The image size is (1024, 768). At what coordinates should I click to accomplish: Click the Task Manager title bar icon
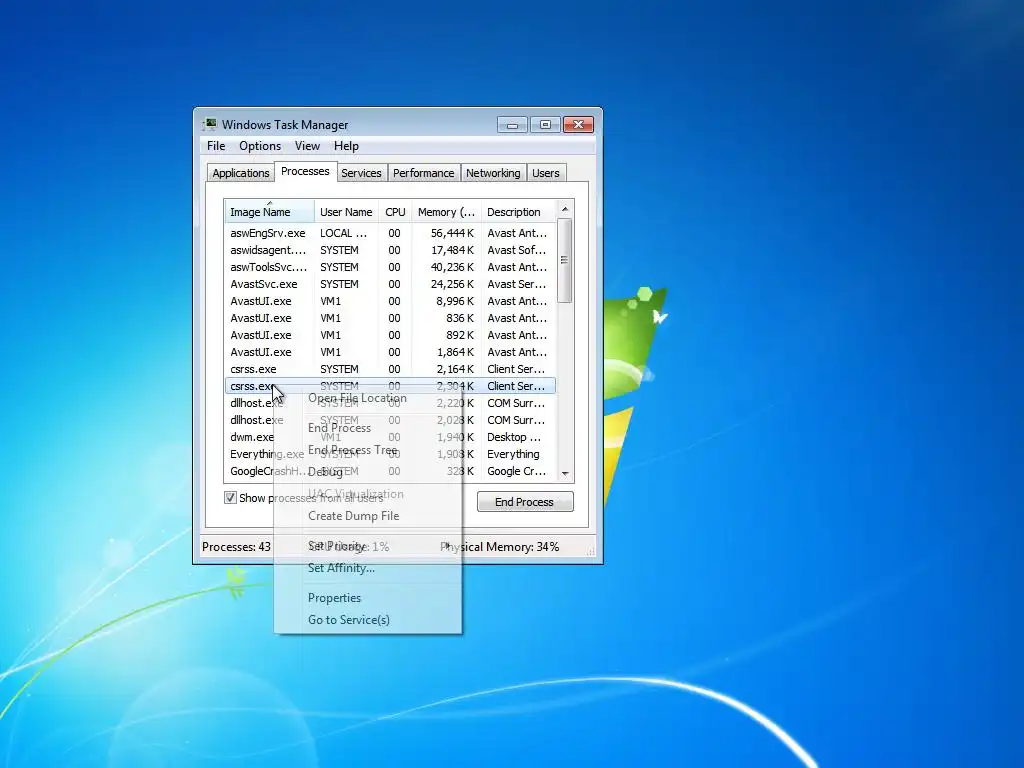(209, 124)
